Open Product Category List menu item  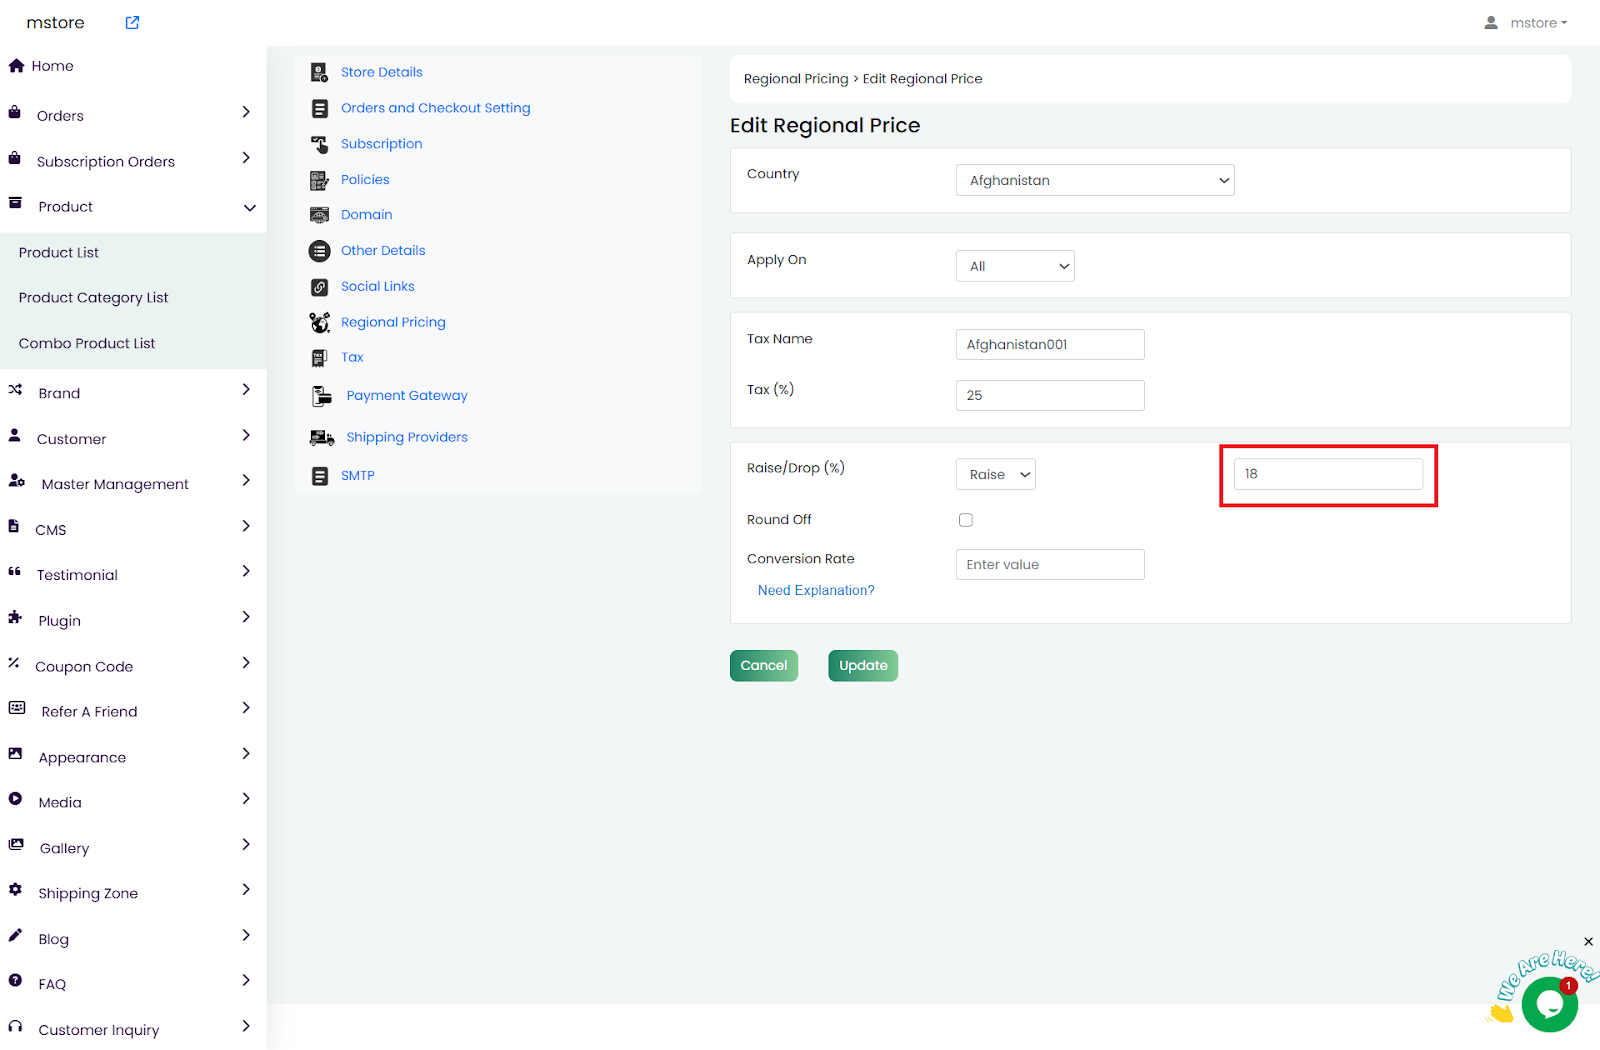point(93,298)
